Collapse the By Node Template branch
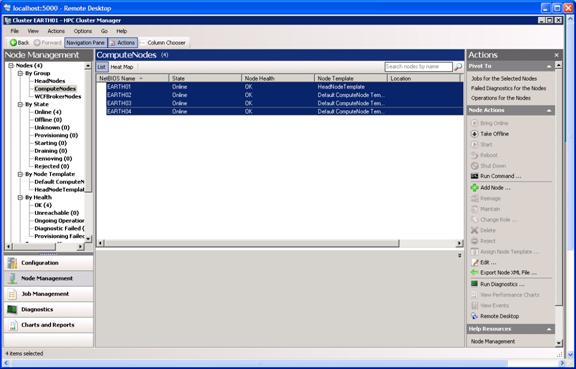Image resolution: width=576 pixels, height=369 pixels. [x=20, y=174]
